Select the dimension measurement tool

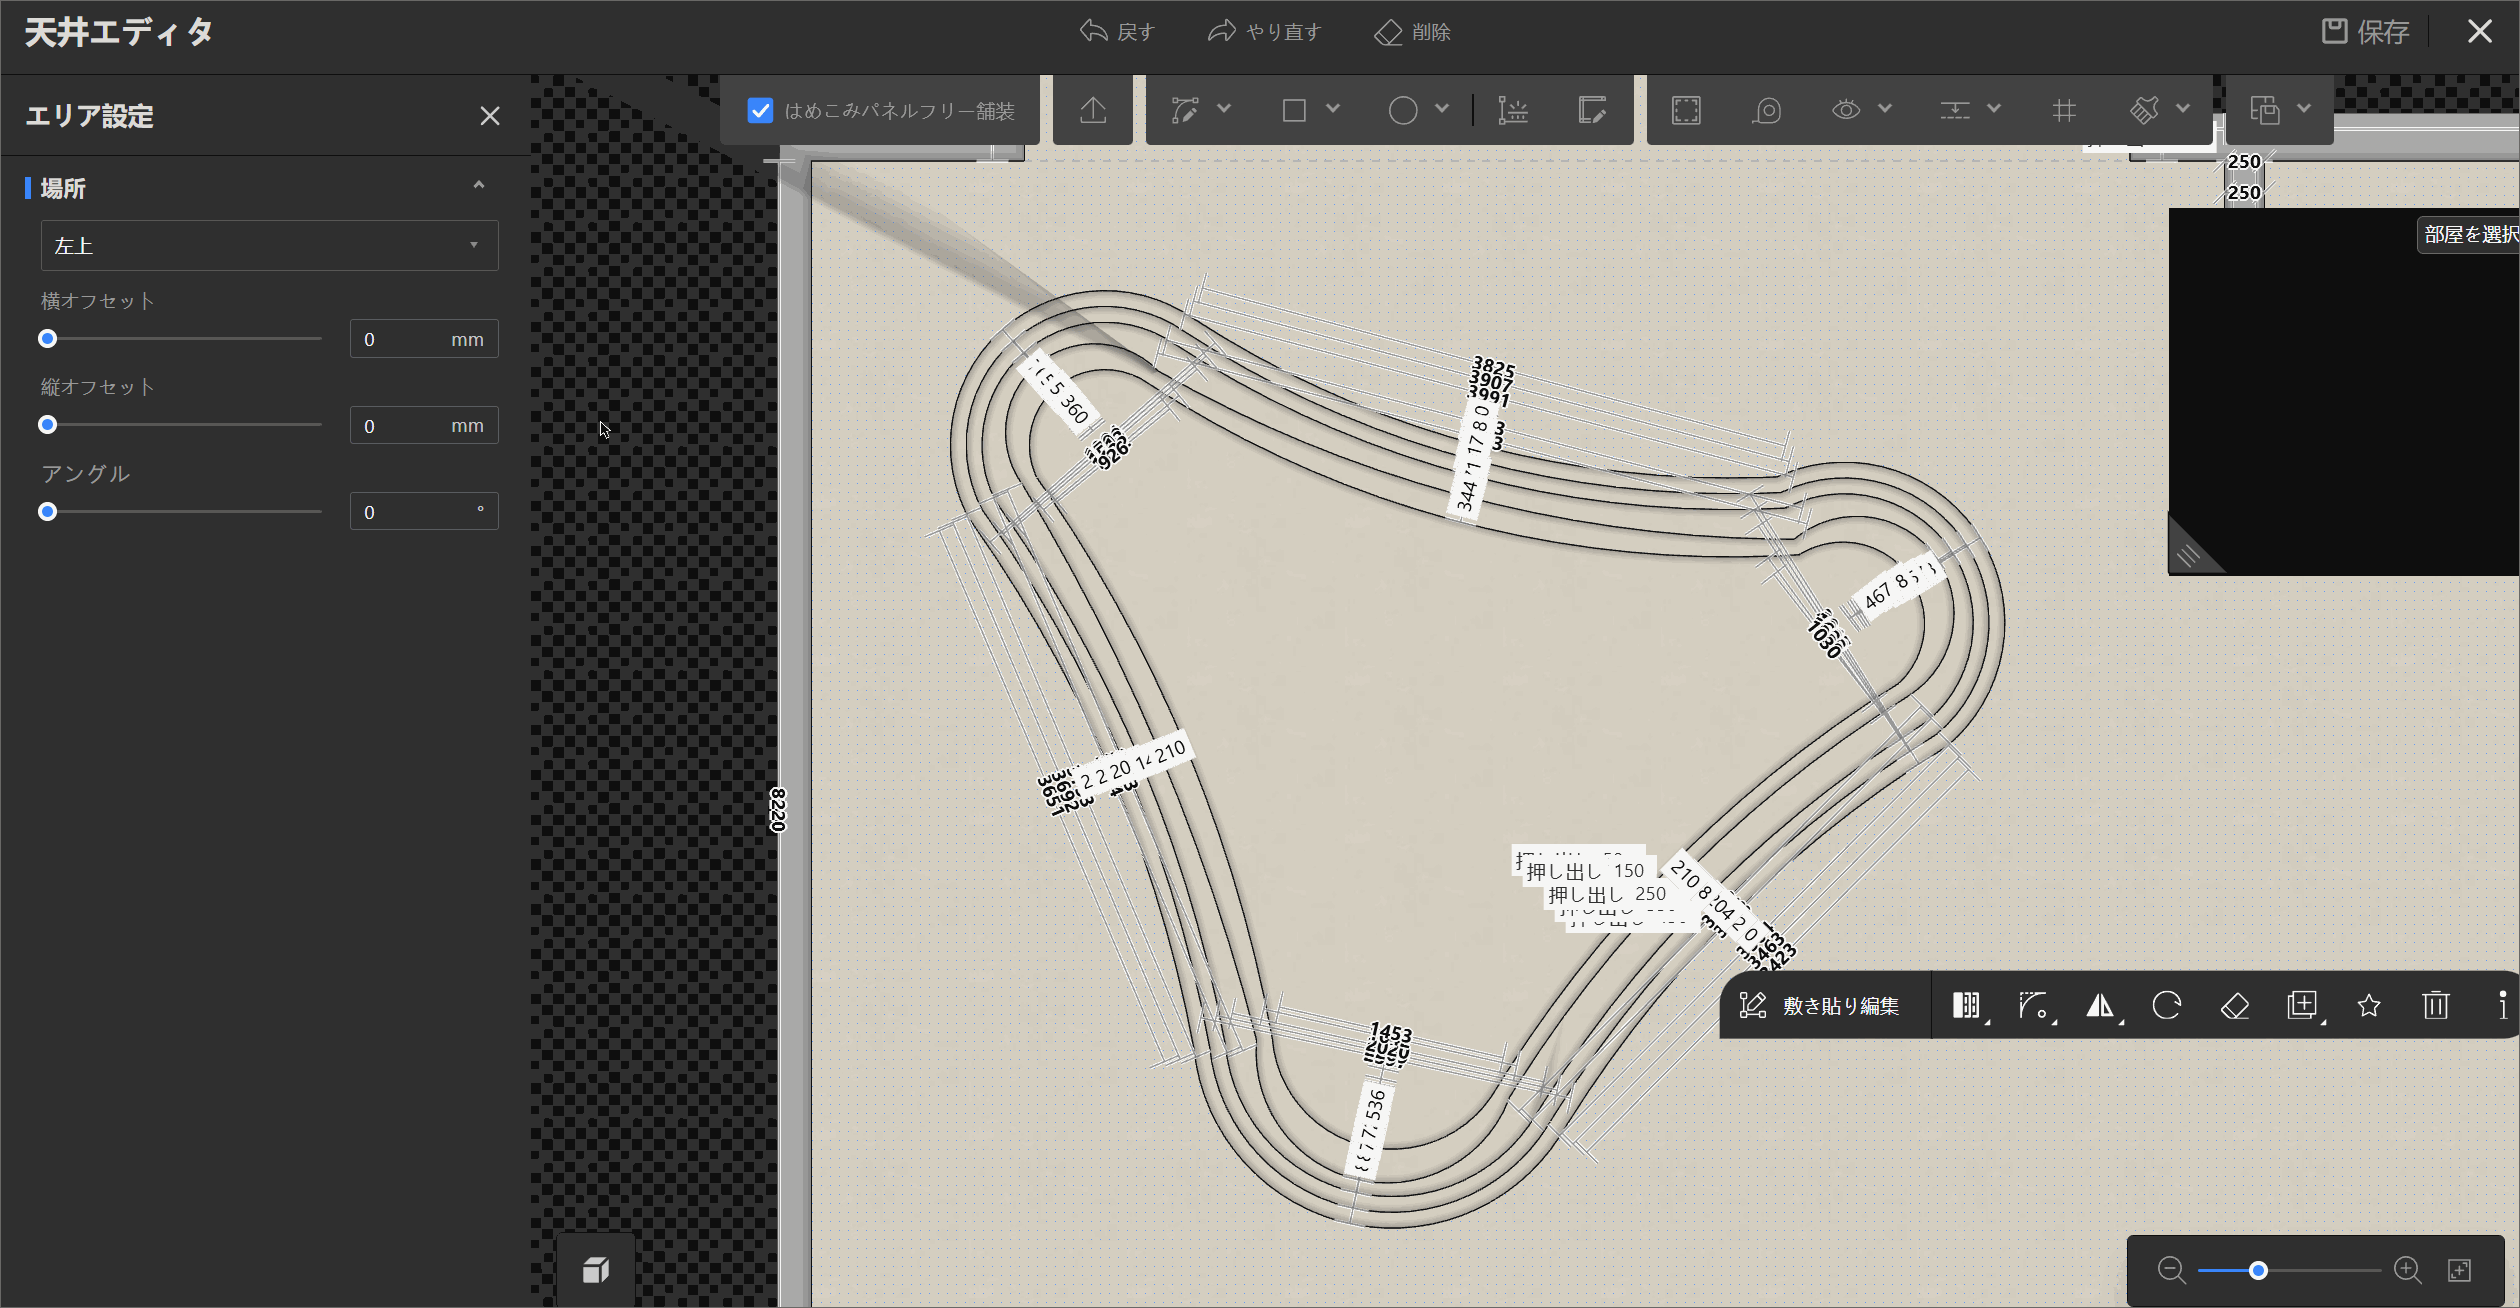point(1512,110)
